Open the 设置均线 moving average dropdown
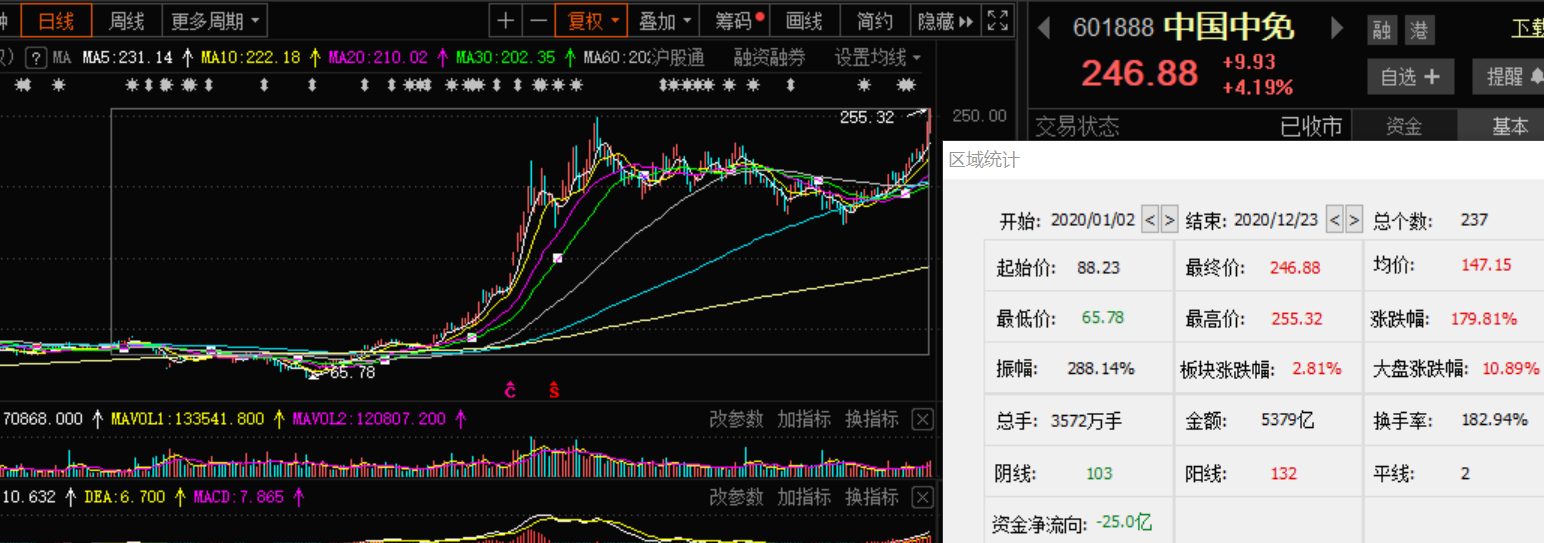The height and width of the screenshot is (543, 1544). [877, 57]
